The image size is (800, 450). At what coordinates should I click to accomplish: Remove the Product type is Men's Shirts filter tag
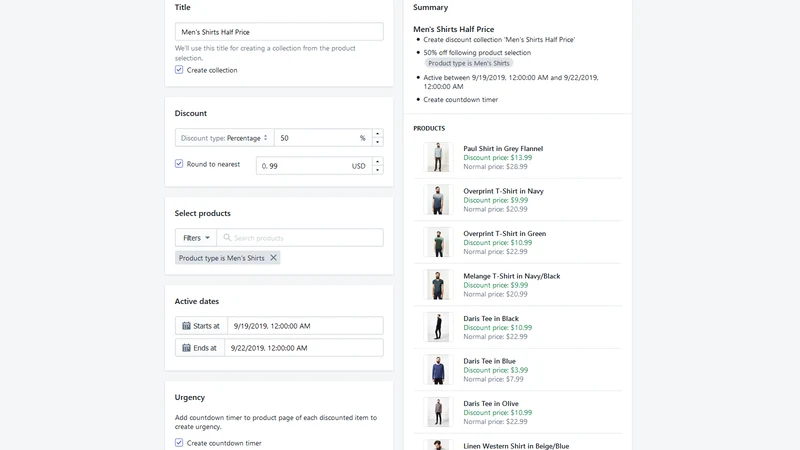(273, 258)
